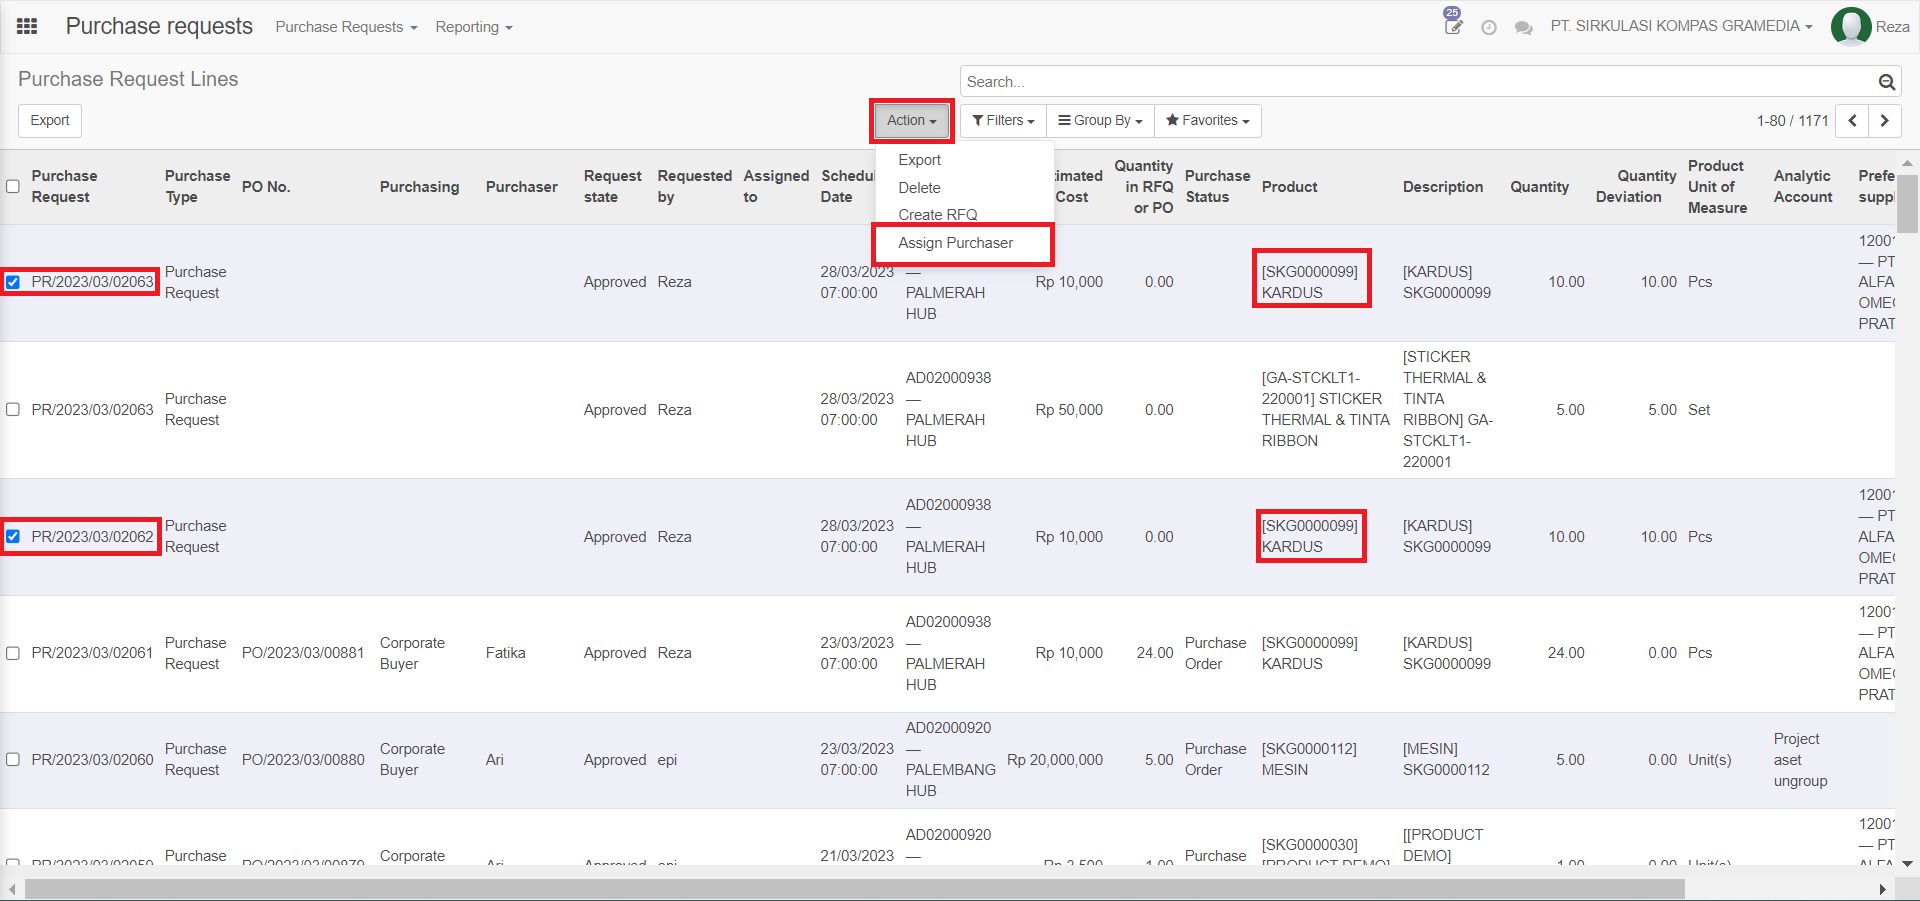Screen dimensions: 1920x901
Task: Sort by Purchasing column header
Action: coord(419,187)
